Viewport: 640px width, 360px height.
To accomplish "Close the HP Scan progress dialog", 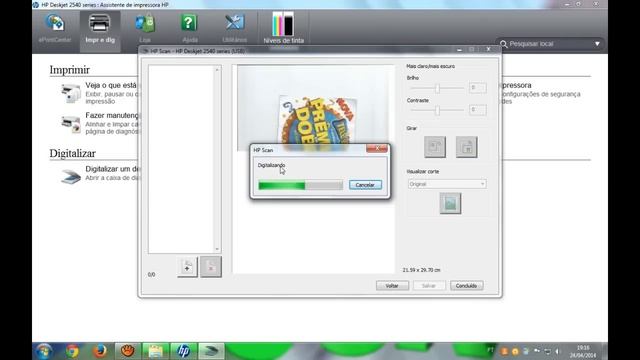I will (x=377, y=149).
